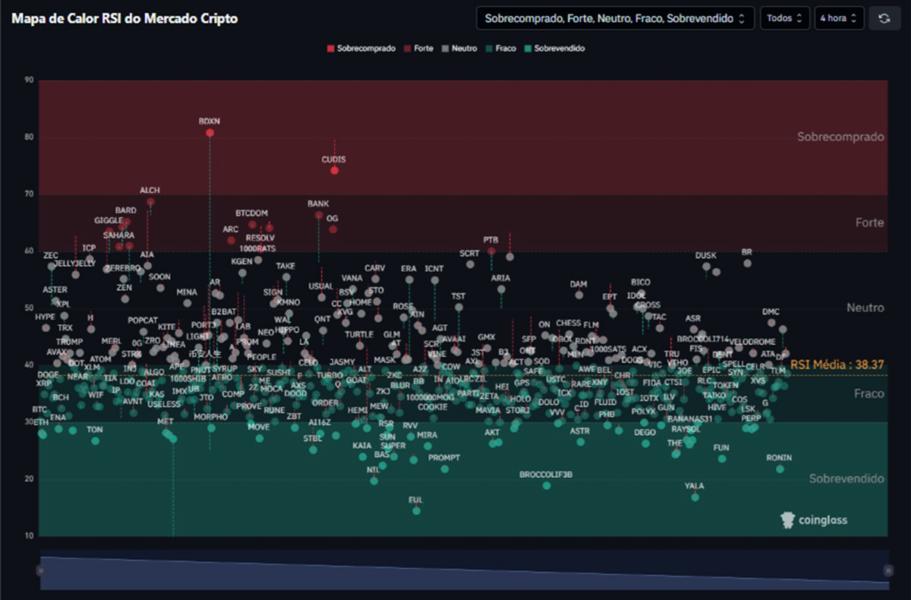Click the Mapa de Calor RSI title
911x600 pixels.
(125, 18)
